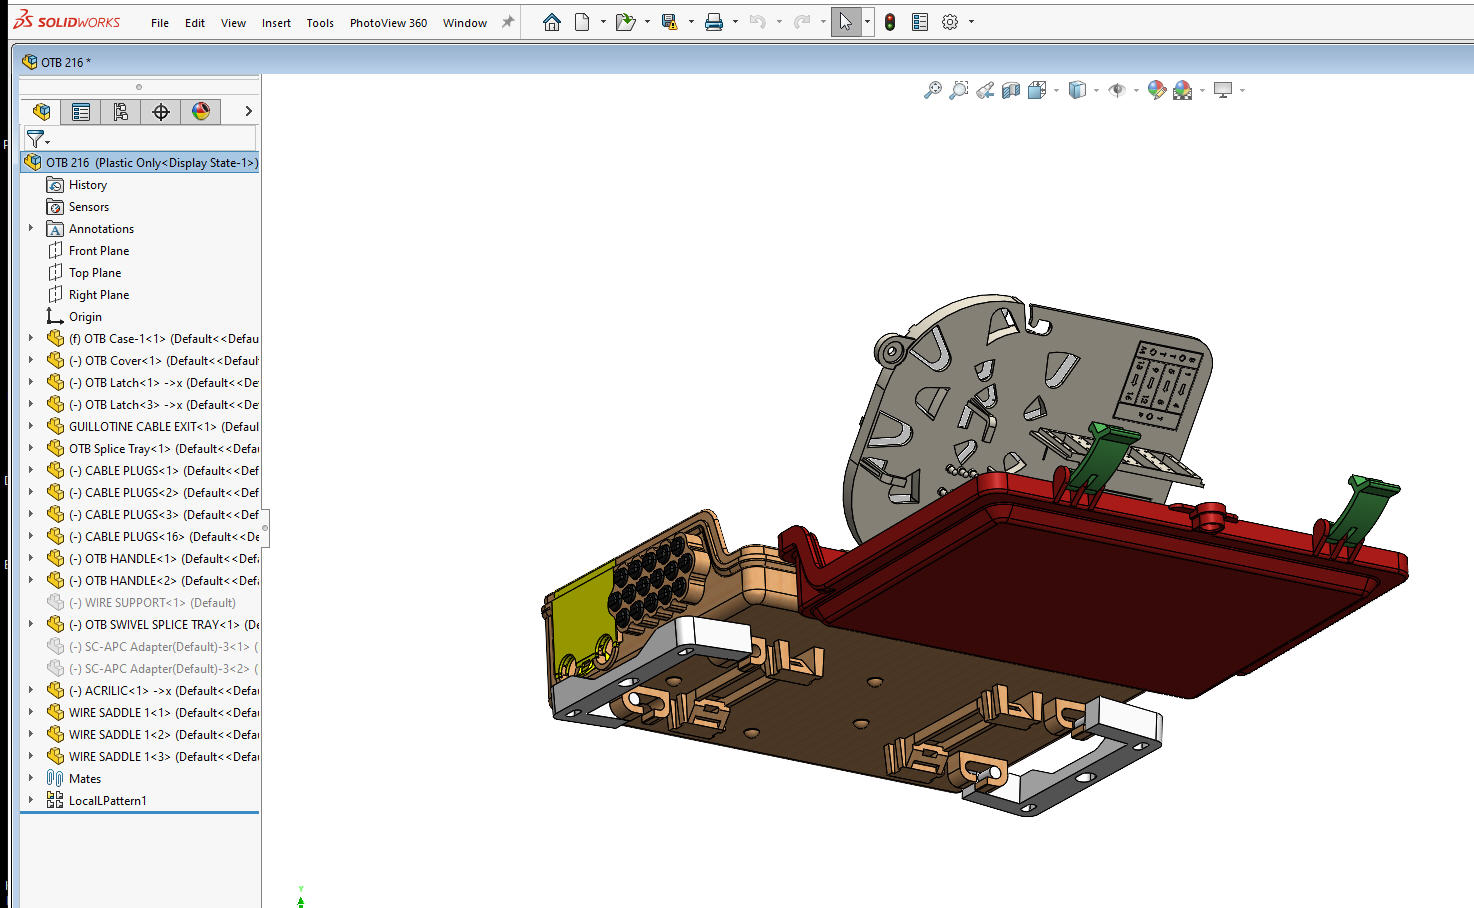Open the PhotoView 360 menu

pos(388,23)
